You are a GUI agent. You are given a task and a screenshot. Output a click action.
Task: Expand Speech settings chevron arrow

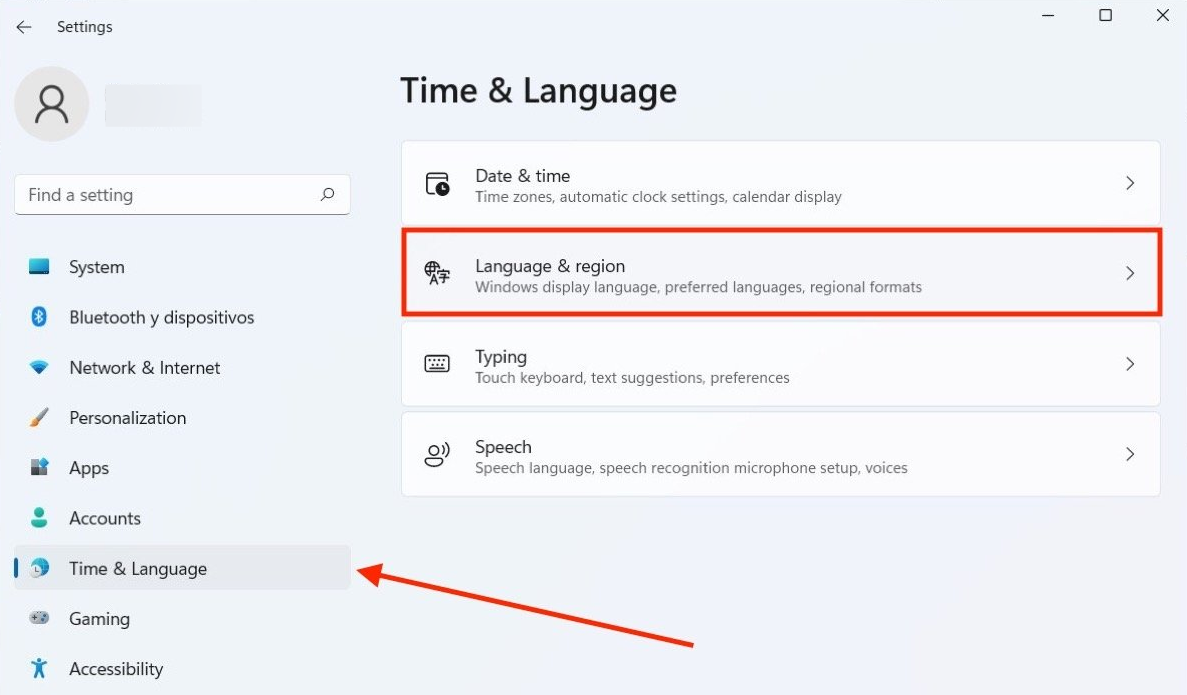pos(1130,454)
